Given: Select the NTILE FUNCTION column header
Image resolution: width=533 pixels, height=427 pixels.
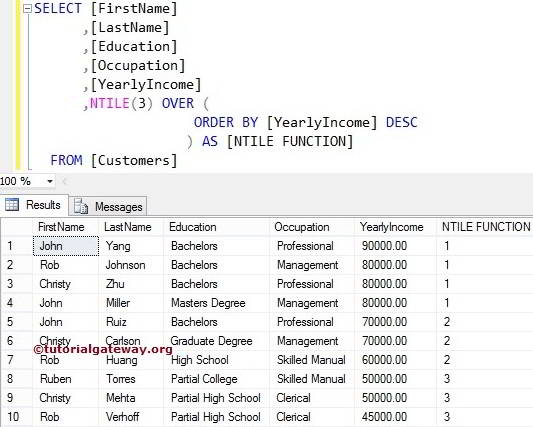Looking at the screenshot, I should click(485, 227).
